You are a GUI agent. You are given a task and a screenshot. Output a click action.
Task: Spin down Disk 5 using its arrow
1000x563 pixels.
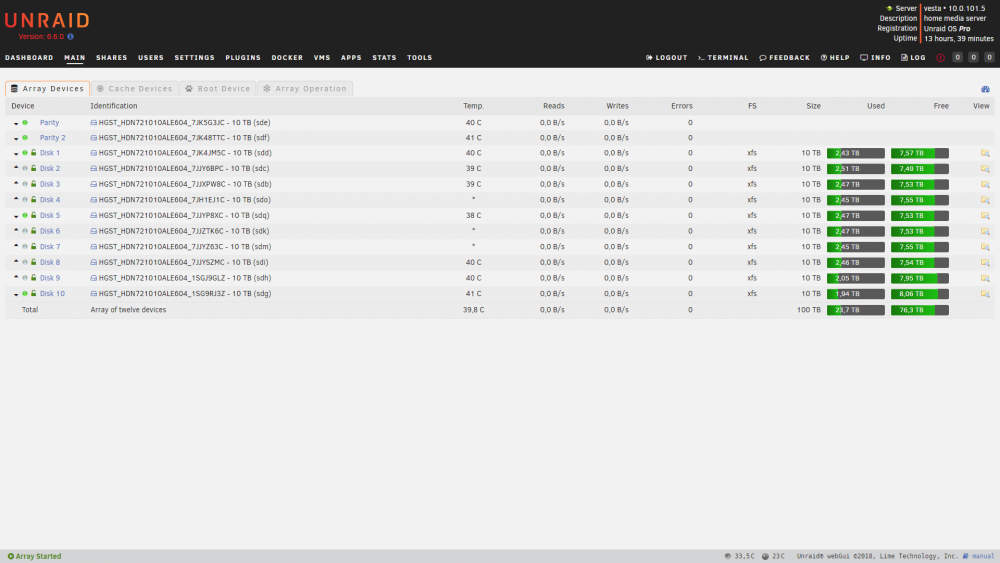(16, 216)
